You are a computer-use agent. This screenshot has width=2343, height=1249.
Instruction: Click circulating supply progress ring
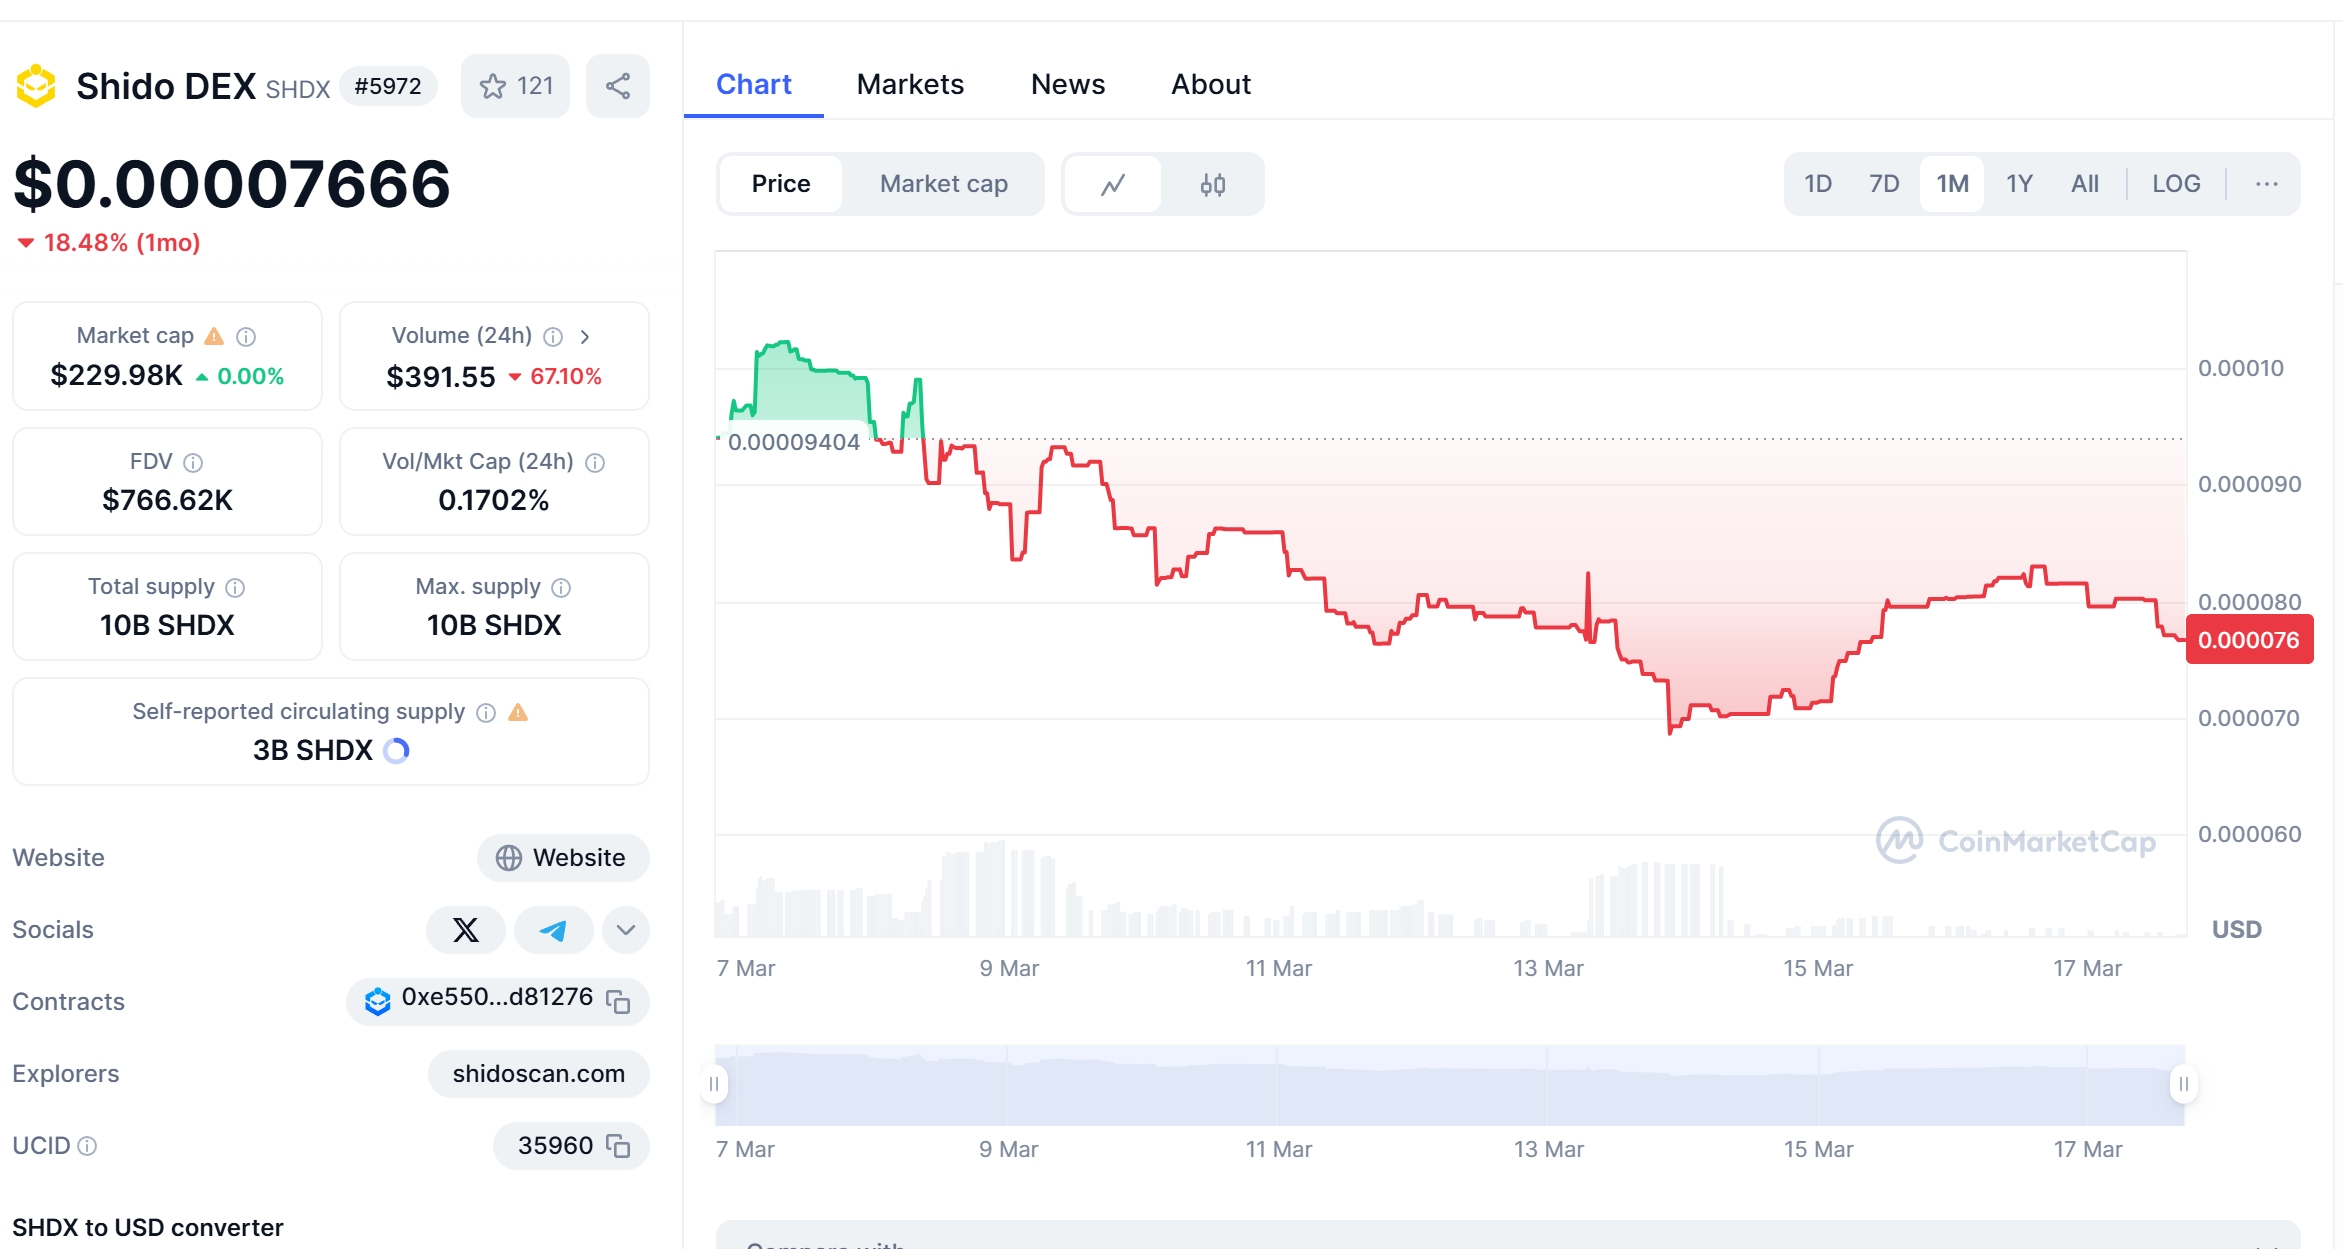pyautogui.click(x=397, y=750)
